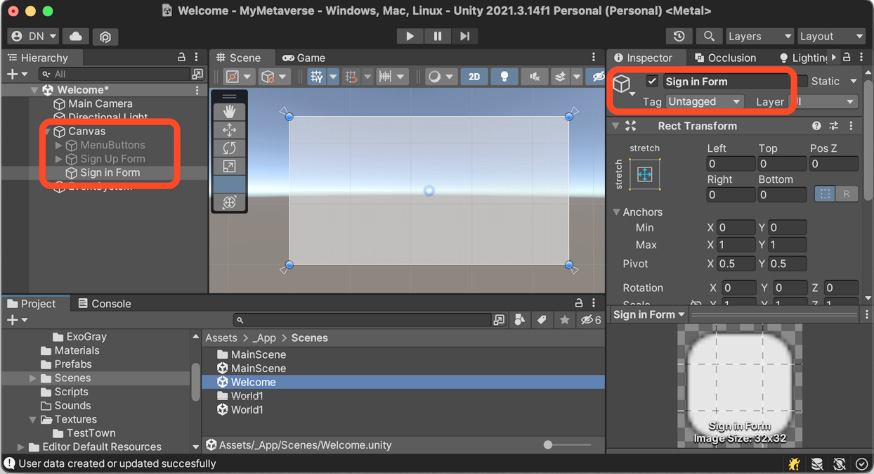Open the Unity collab/package hexagon icon
Screen dimensions: 874x474
(x=105, y=36)
